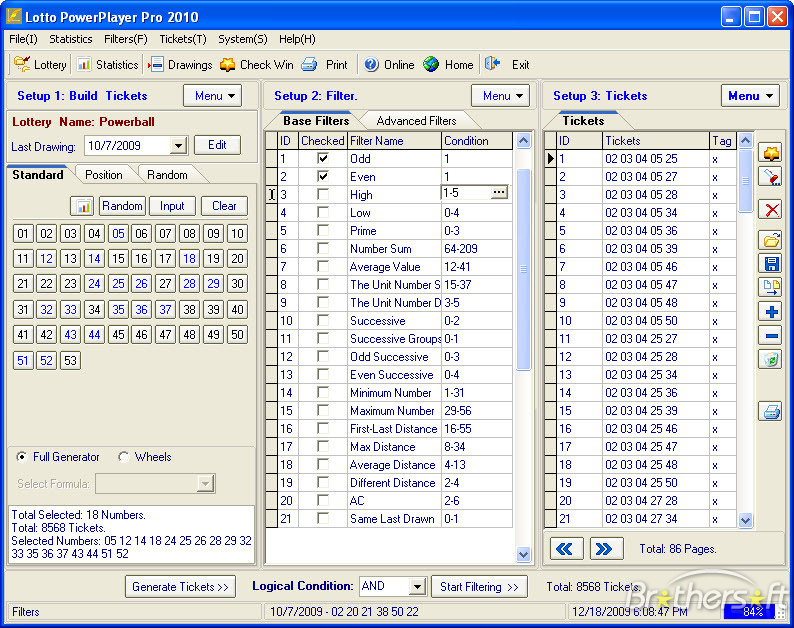Enable the Number Sum filter checkbox
The width and height of the screenshot is (794, 628).
[323, 248]
